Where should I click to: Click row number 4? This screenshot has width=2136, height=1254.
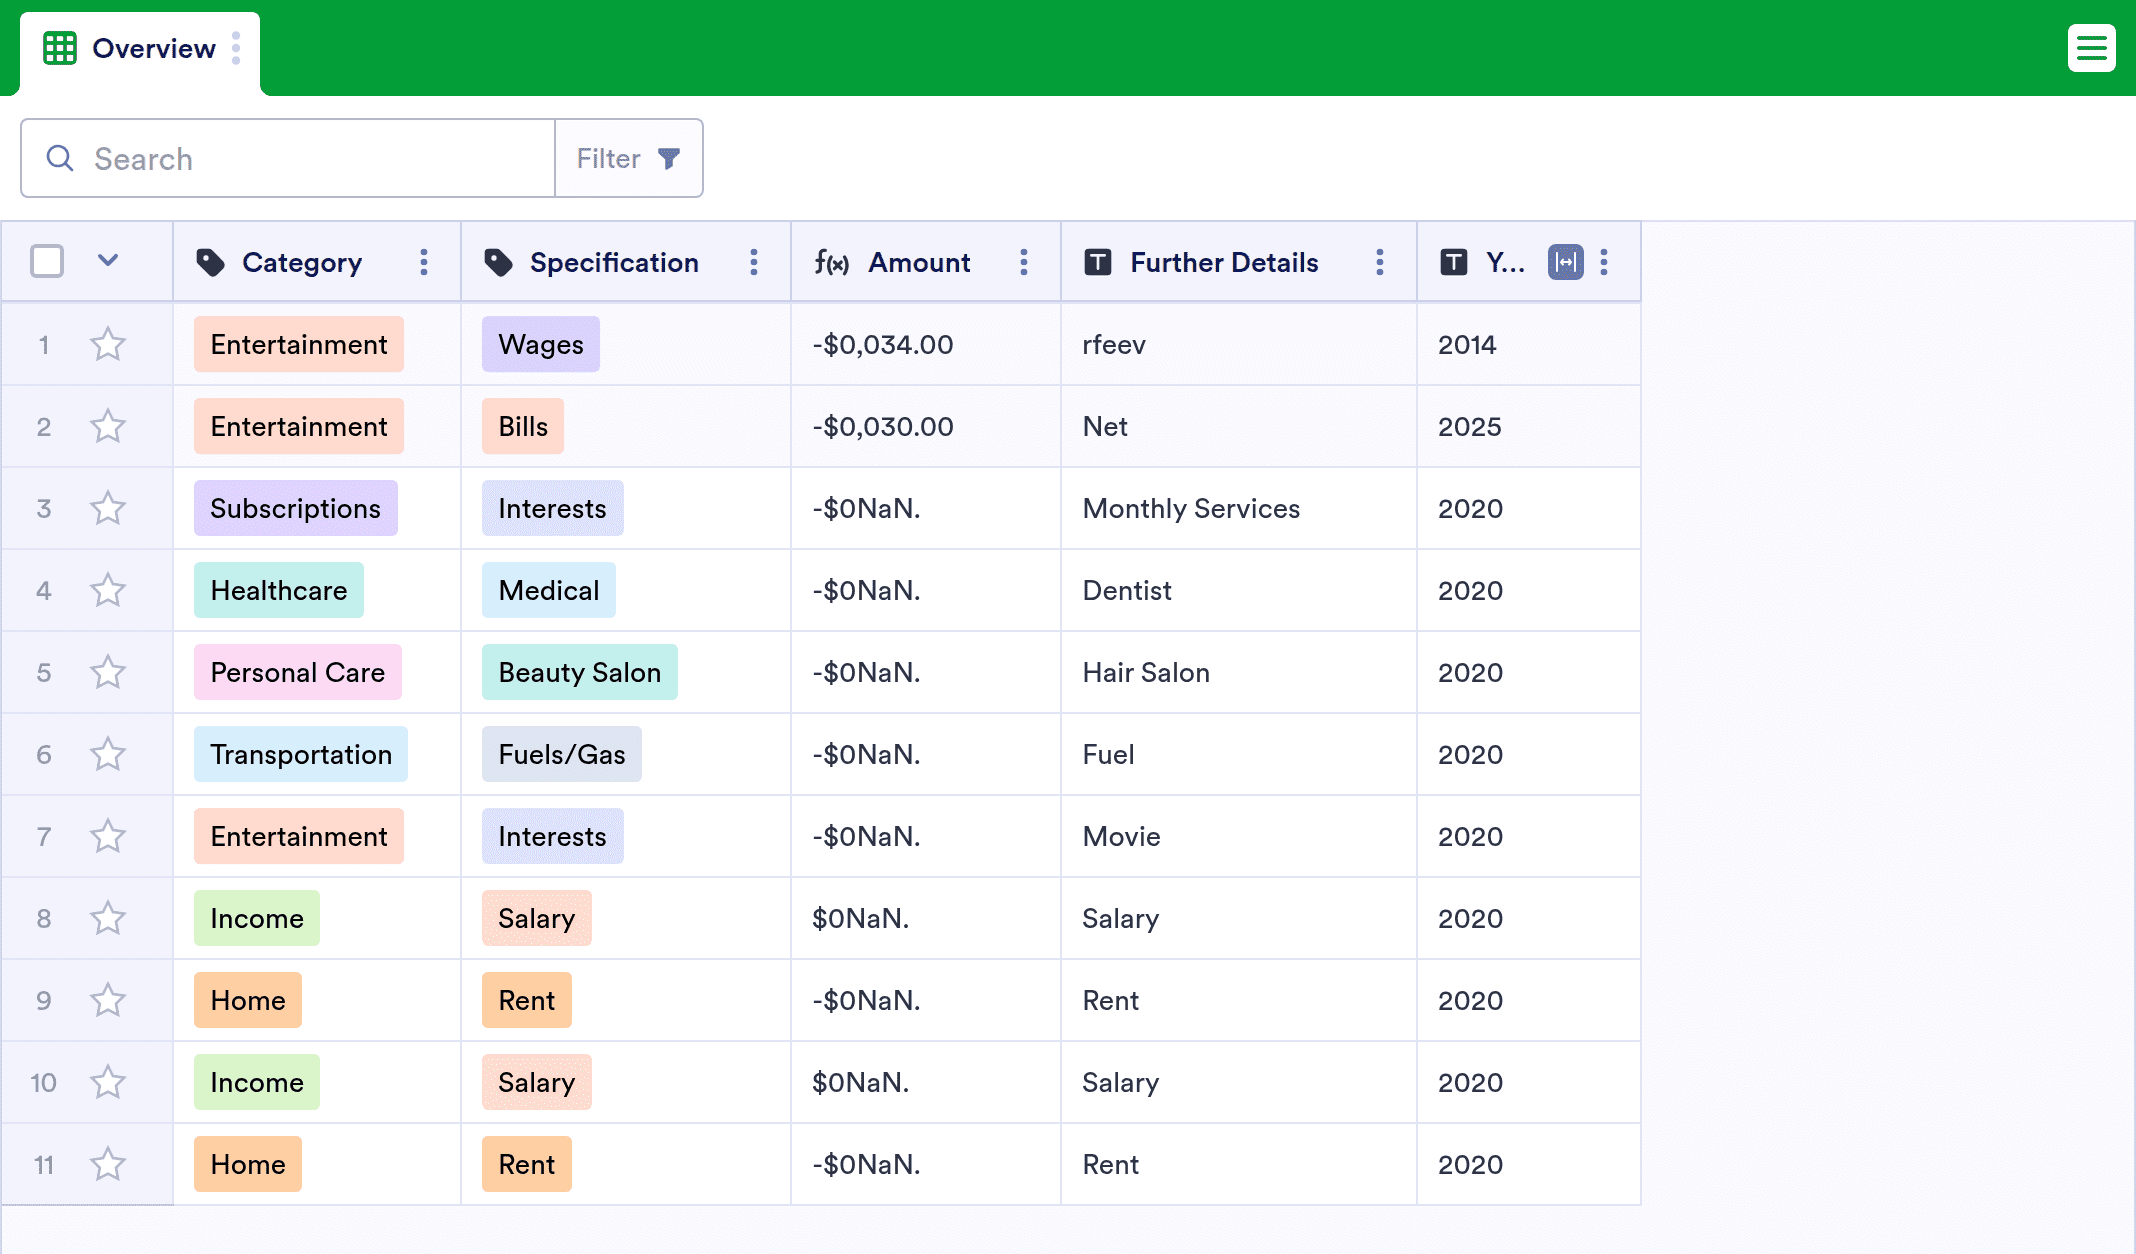click(x=44, y=590)
